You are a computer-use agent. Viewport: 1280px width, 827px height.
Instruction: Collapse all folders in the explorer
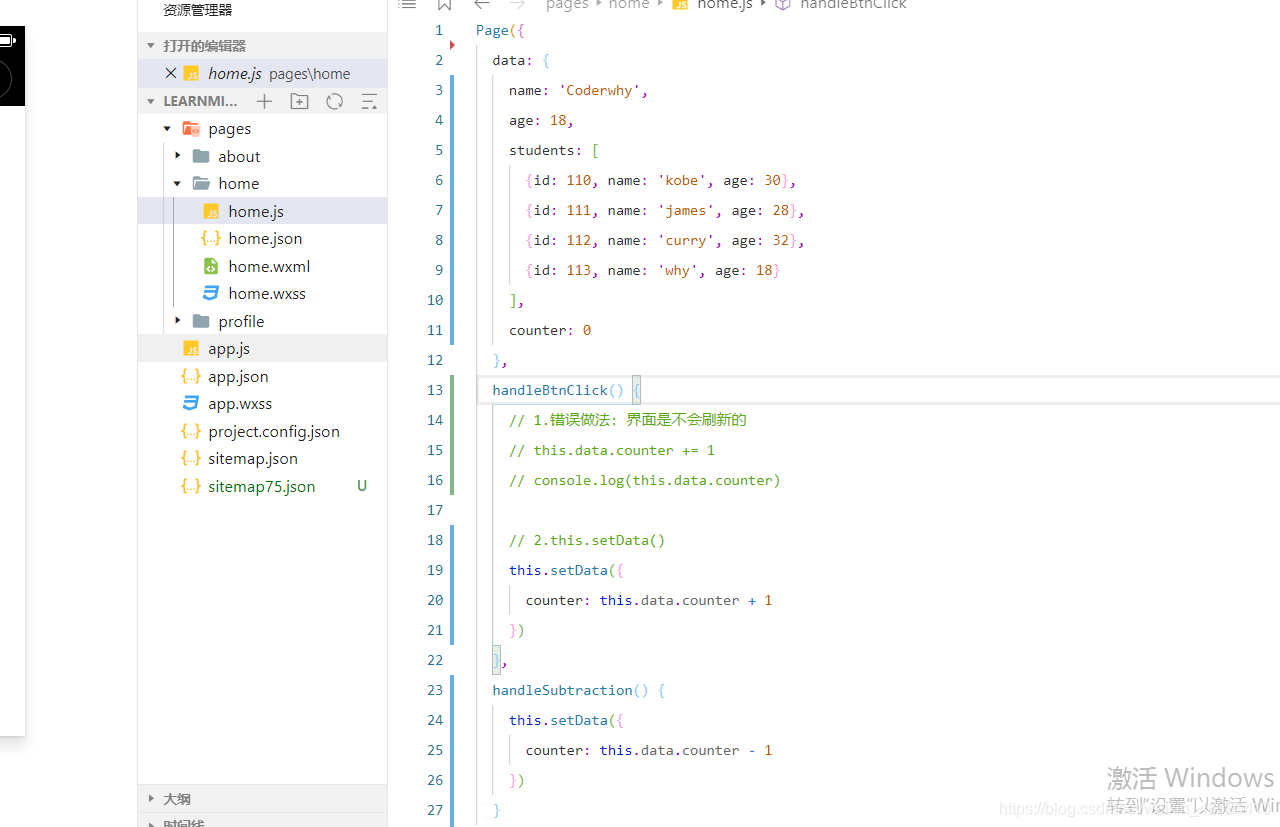click(369, 101)
